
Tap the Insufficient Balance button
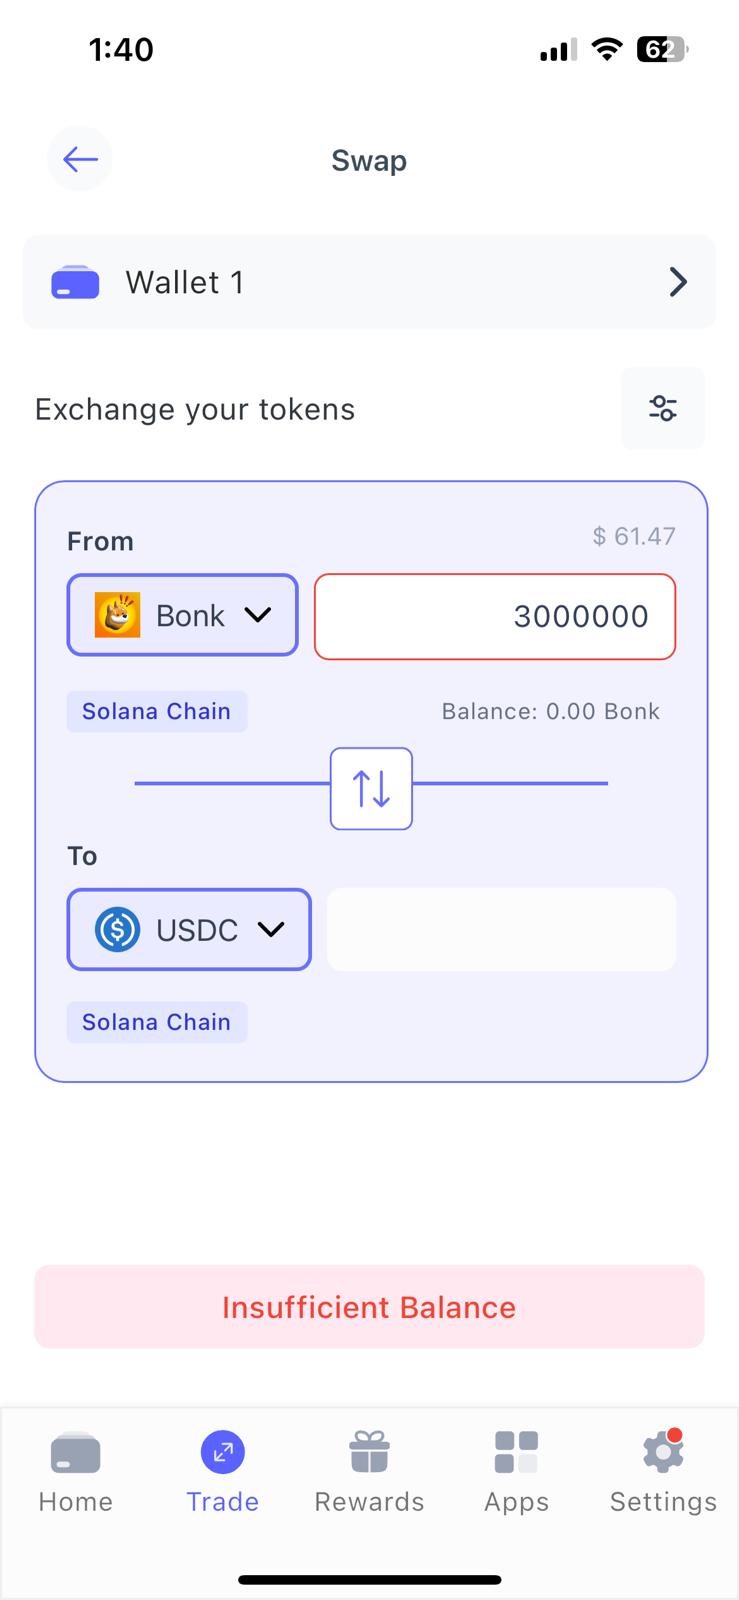tap(369, 1306)
